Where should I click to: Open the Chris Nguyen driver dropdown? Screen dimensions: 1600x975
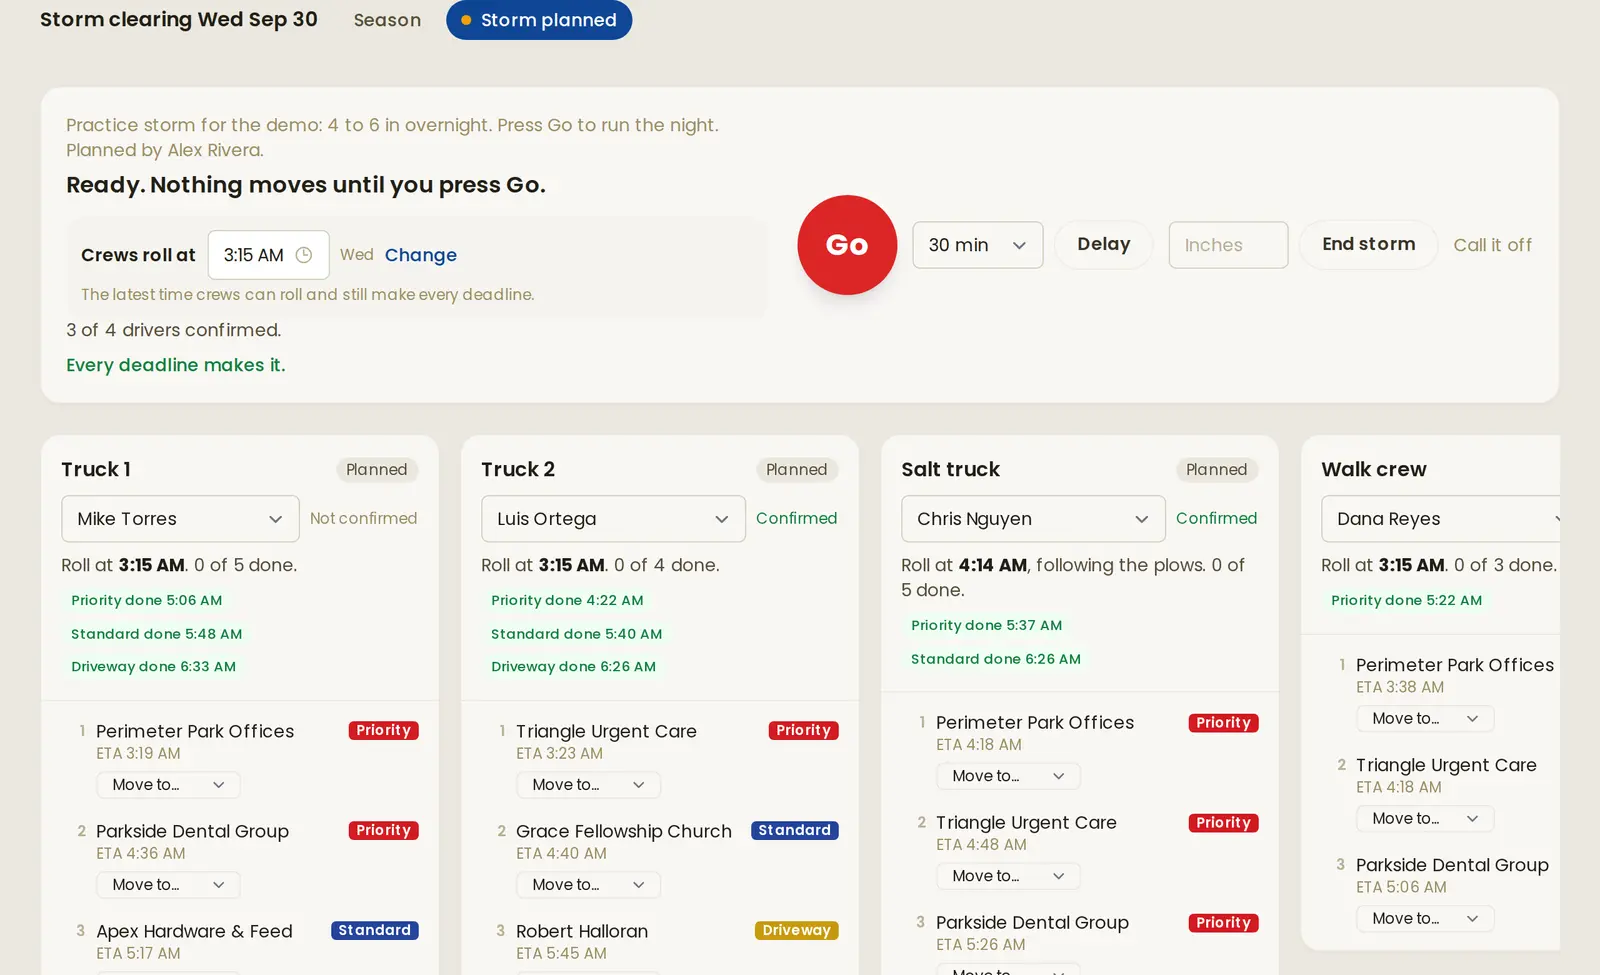1033,519
